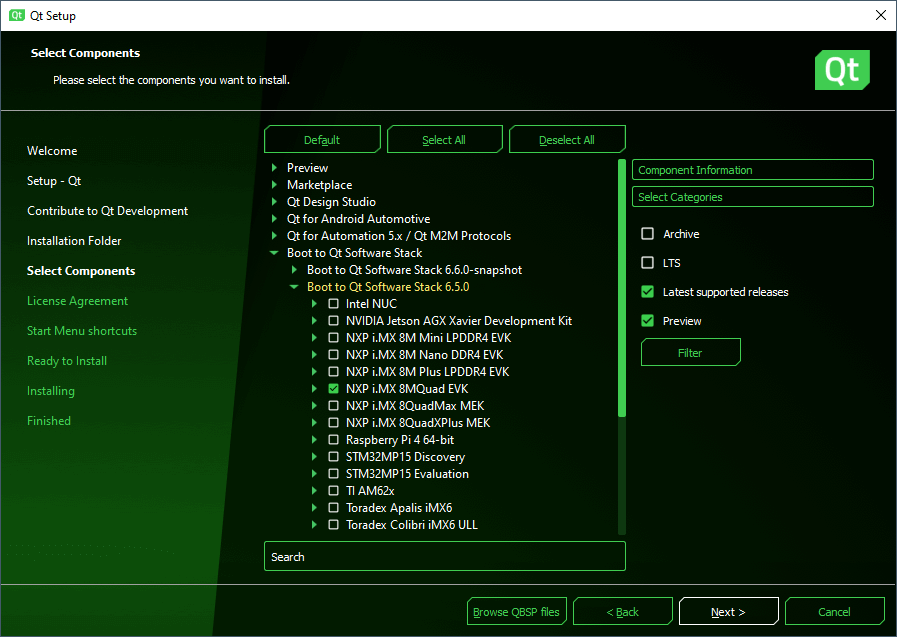Uncheck NXP i.MX 8MQuad EVK component
897x637 pixels.
point(333,389)
